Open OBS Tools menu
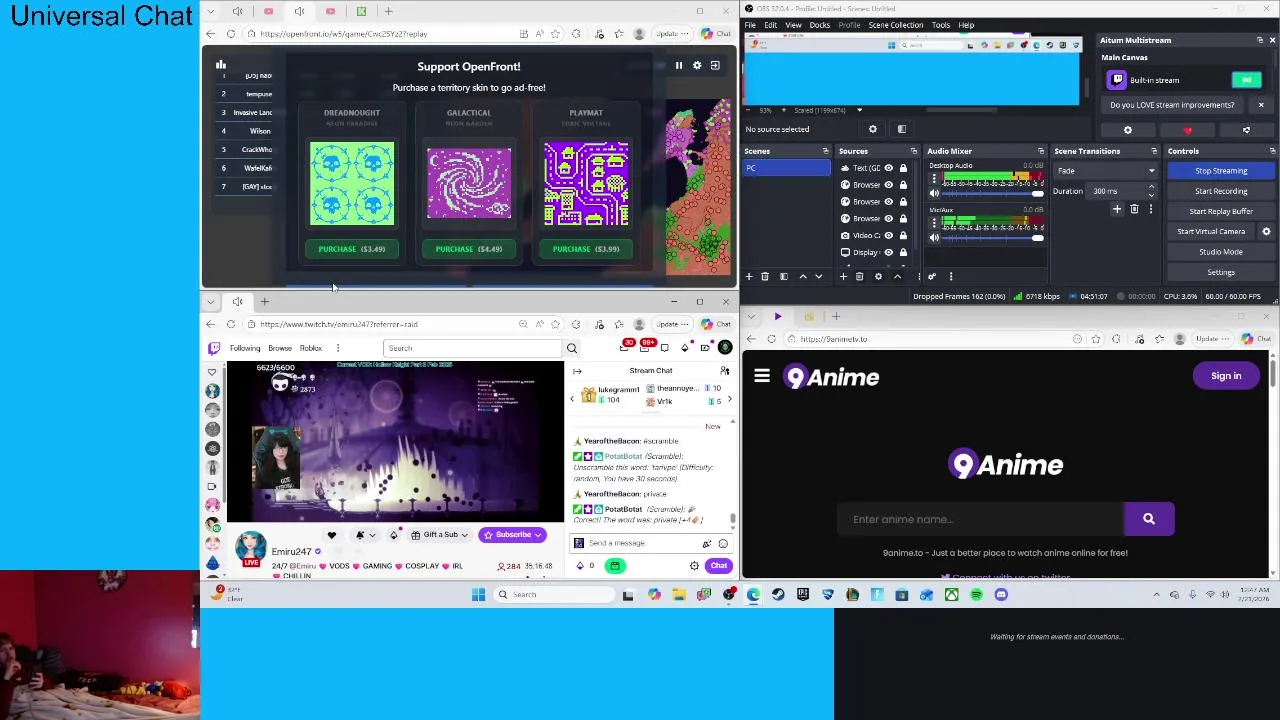Viewport: 1280px width, 720px height. coord(941,25)
